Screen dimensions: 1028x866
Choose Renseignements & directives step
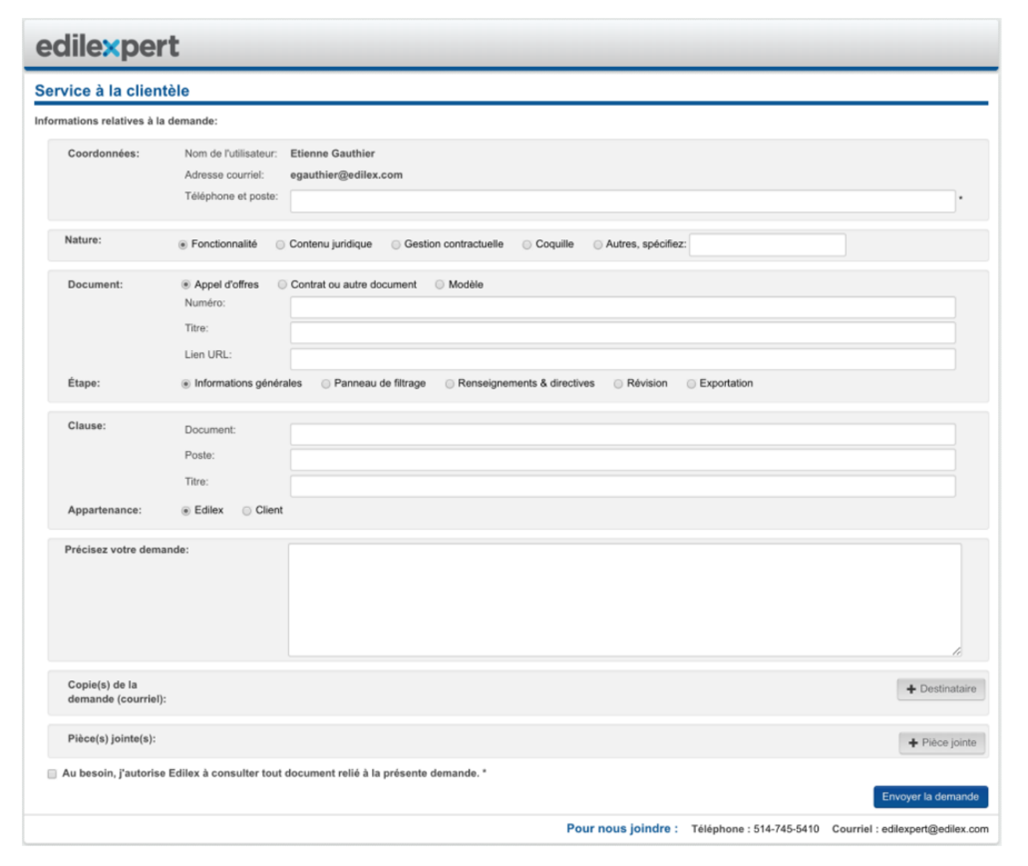tap(450, 384)
